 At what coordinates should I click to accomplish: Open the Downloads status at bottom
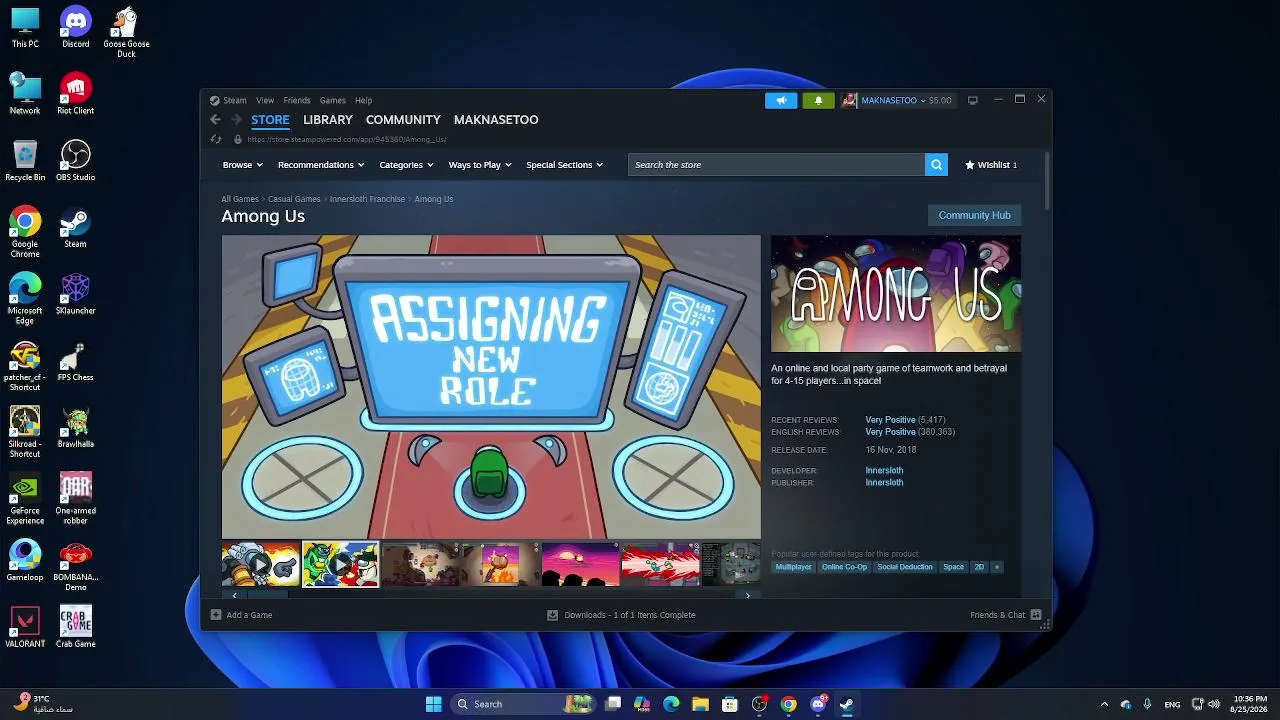[x=621, y=615]
